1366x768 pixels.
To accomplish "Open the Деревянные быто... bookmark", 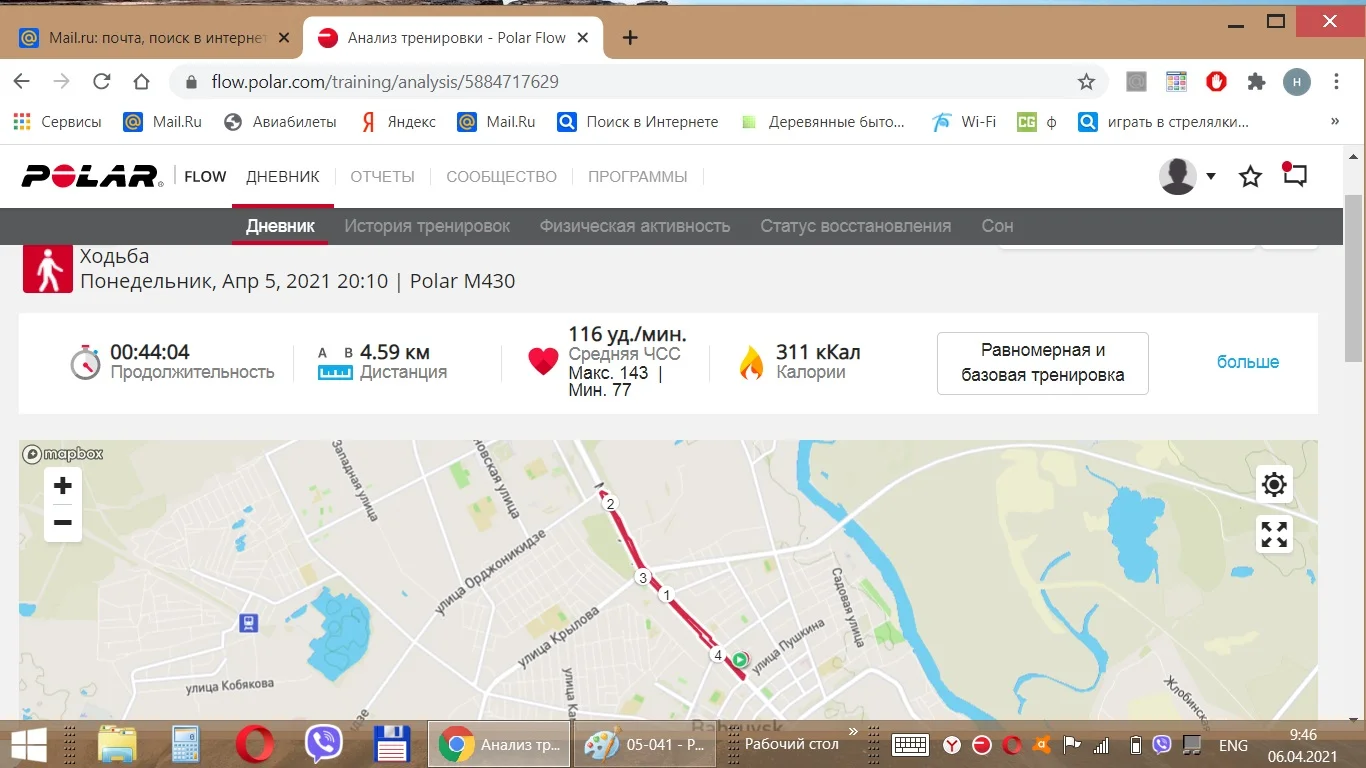I will point(823,122).
